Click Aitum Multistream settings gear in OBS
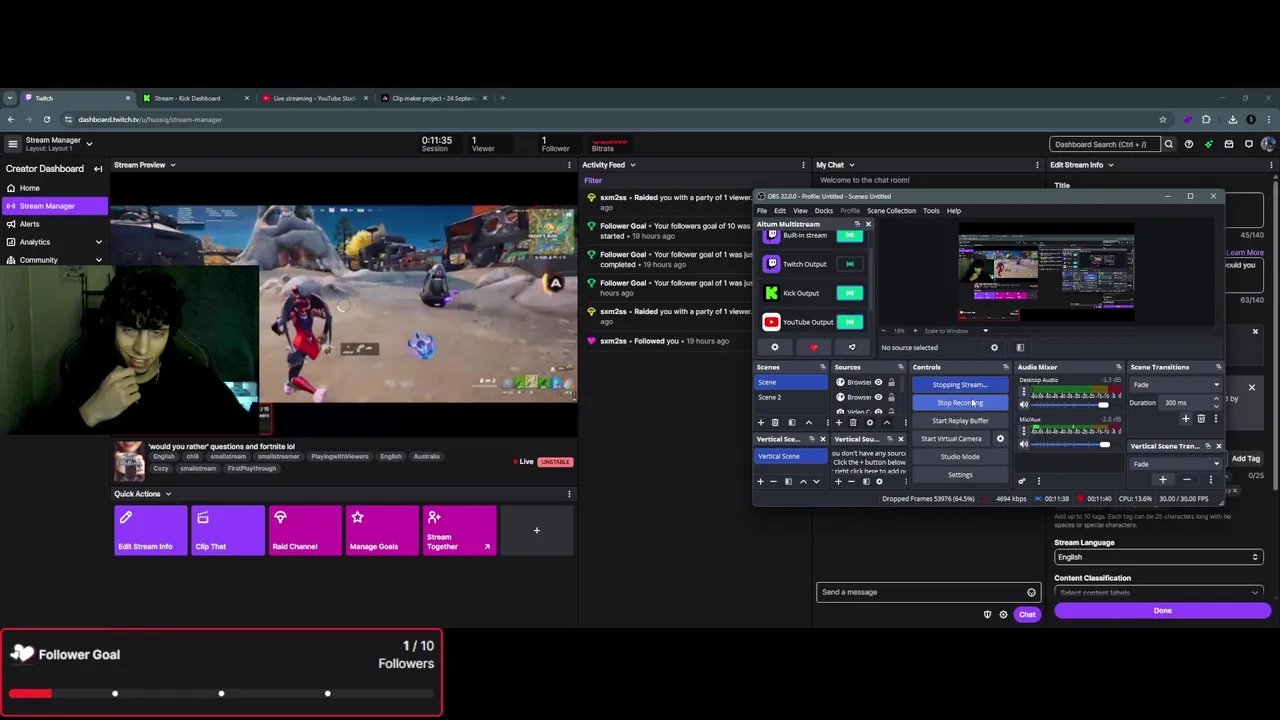Image resolution: width=1280 pixels, height=720 pixels. (774, 347)
